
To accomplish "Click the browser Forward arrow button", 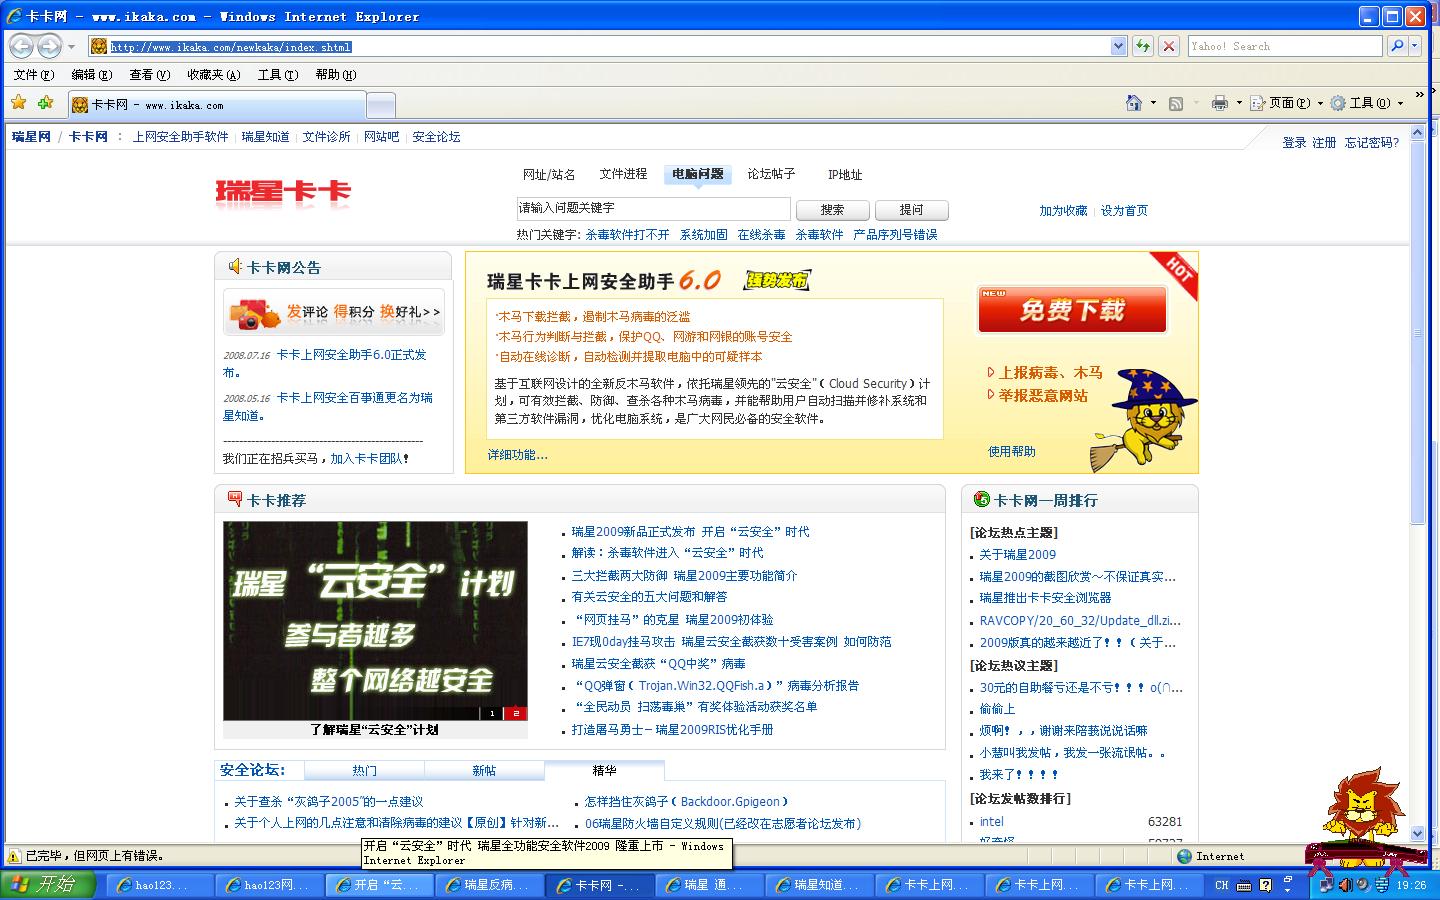I will 49,46.
